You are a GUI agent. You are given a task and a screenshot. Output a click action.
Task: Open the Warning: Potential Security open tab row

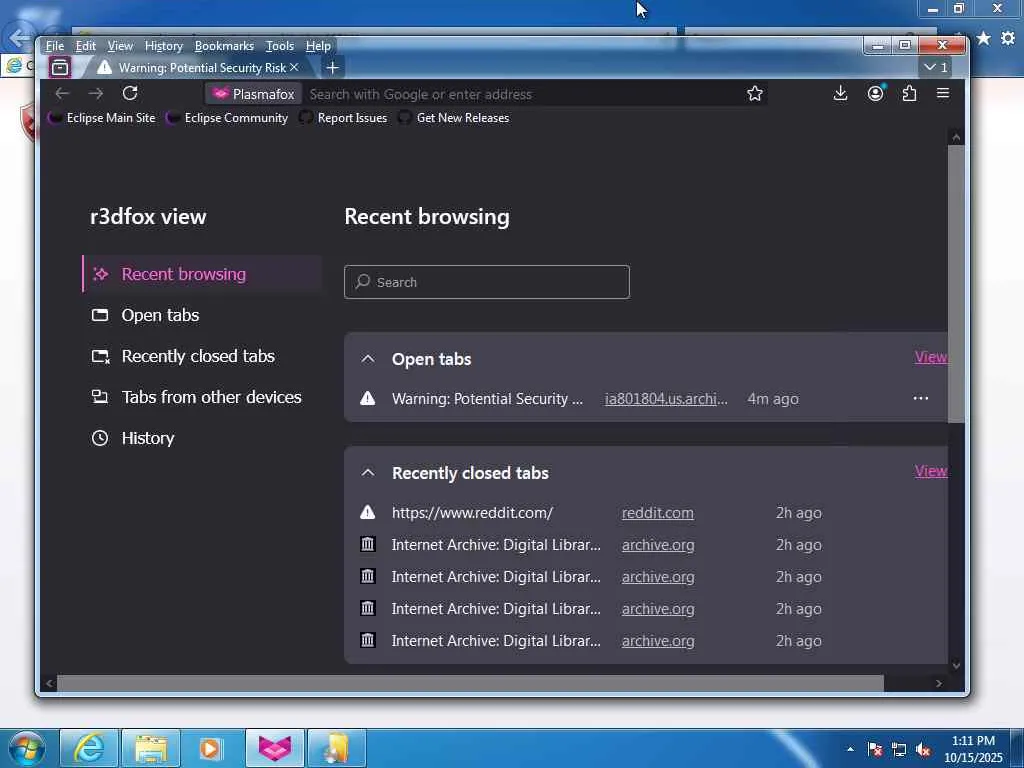click(x=487, y=398)
